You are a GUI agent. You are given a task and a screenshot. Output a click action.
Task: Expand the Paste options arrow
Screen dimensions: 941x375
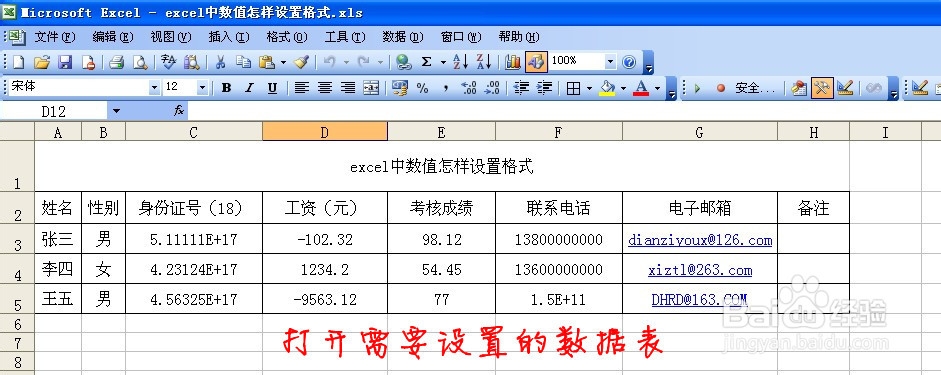pos(283,62)
